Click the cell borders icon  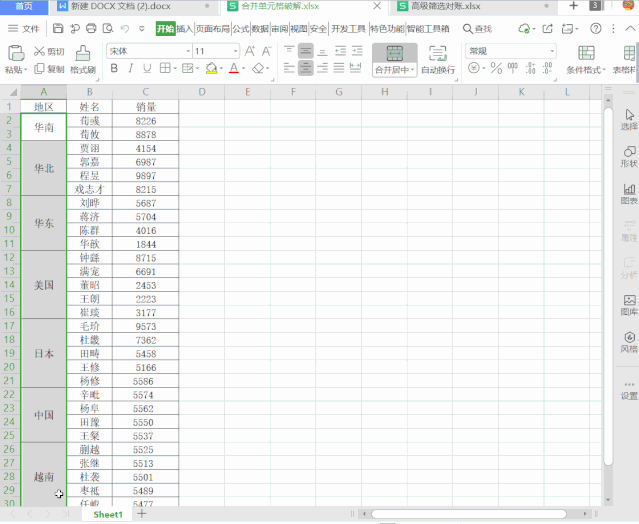tap(165, 68)
